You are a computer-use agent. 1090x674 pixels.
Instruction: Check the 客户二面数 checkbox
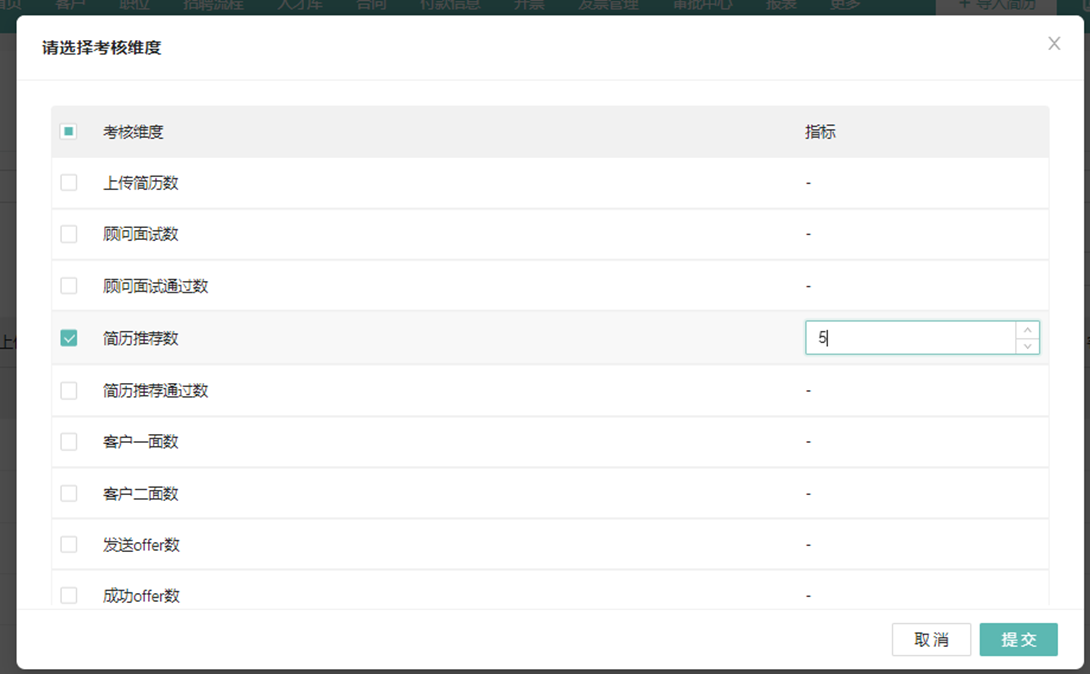point(69,493)
